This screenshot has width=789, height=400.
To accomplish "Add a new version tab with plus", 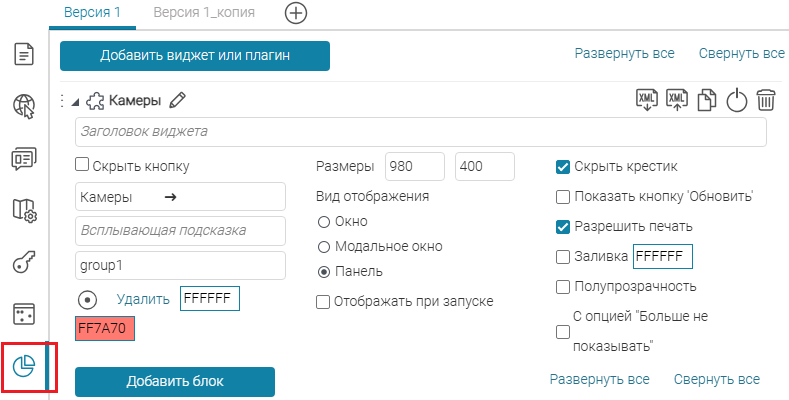I will [297, 13].
